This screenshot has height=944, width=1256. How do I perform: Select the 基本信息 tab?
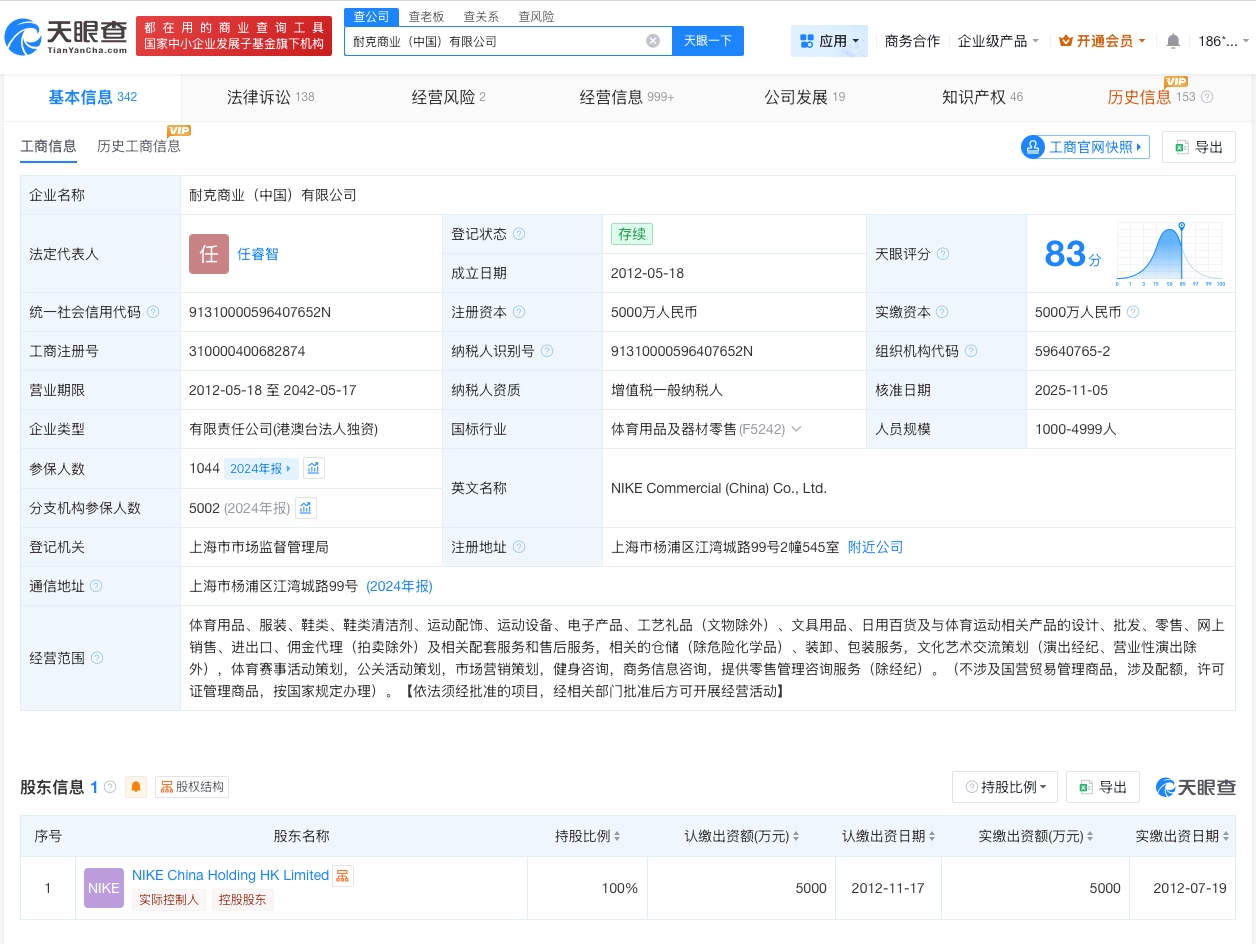coord(93,97)
